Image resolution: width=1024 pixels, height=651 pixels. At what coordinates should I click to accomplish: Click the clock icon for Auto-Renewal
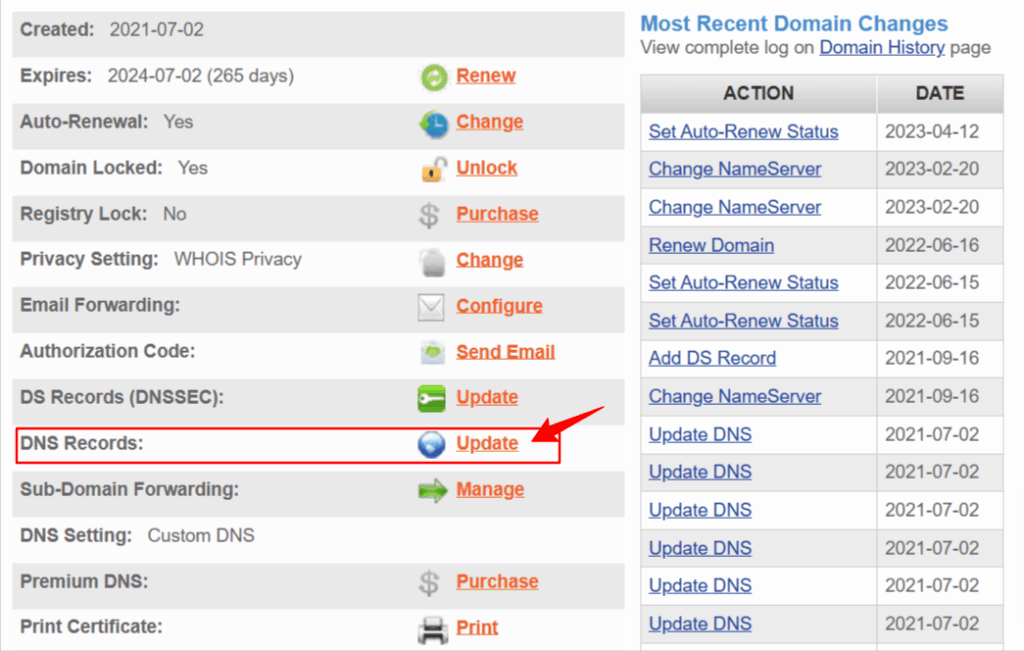(433, 123)
